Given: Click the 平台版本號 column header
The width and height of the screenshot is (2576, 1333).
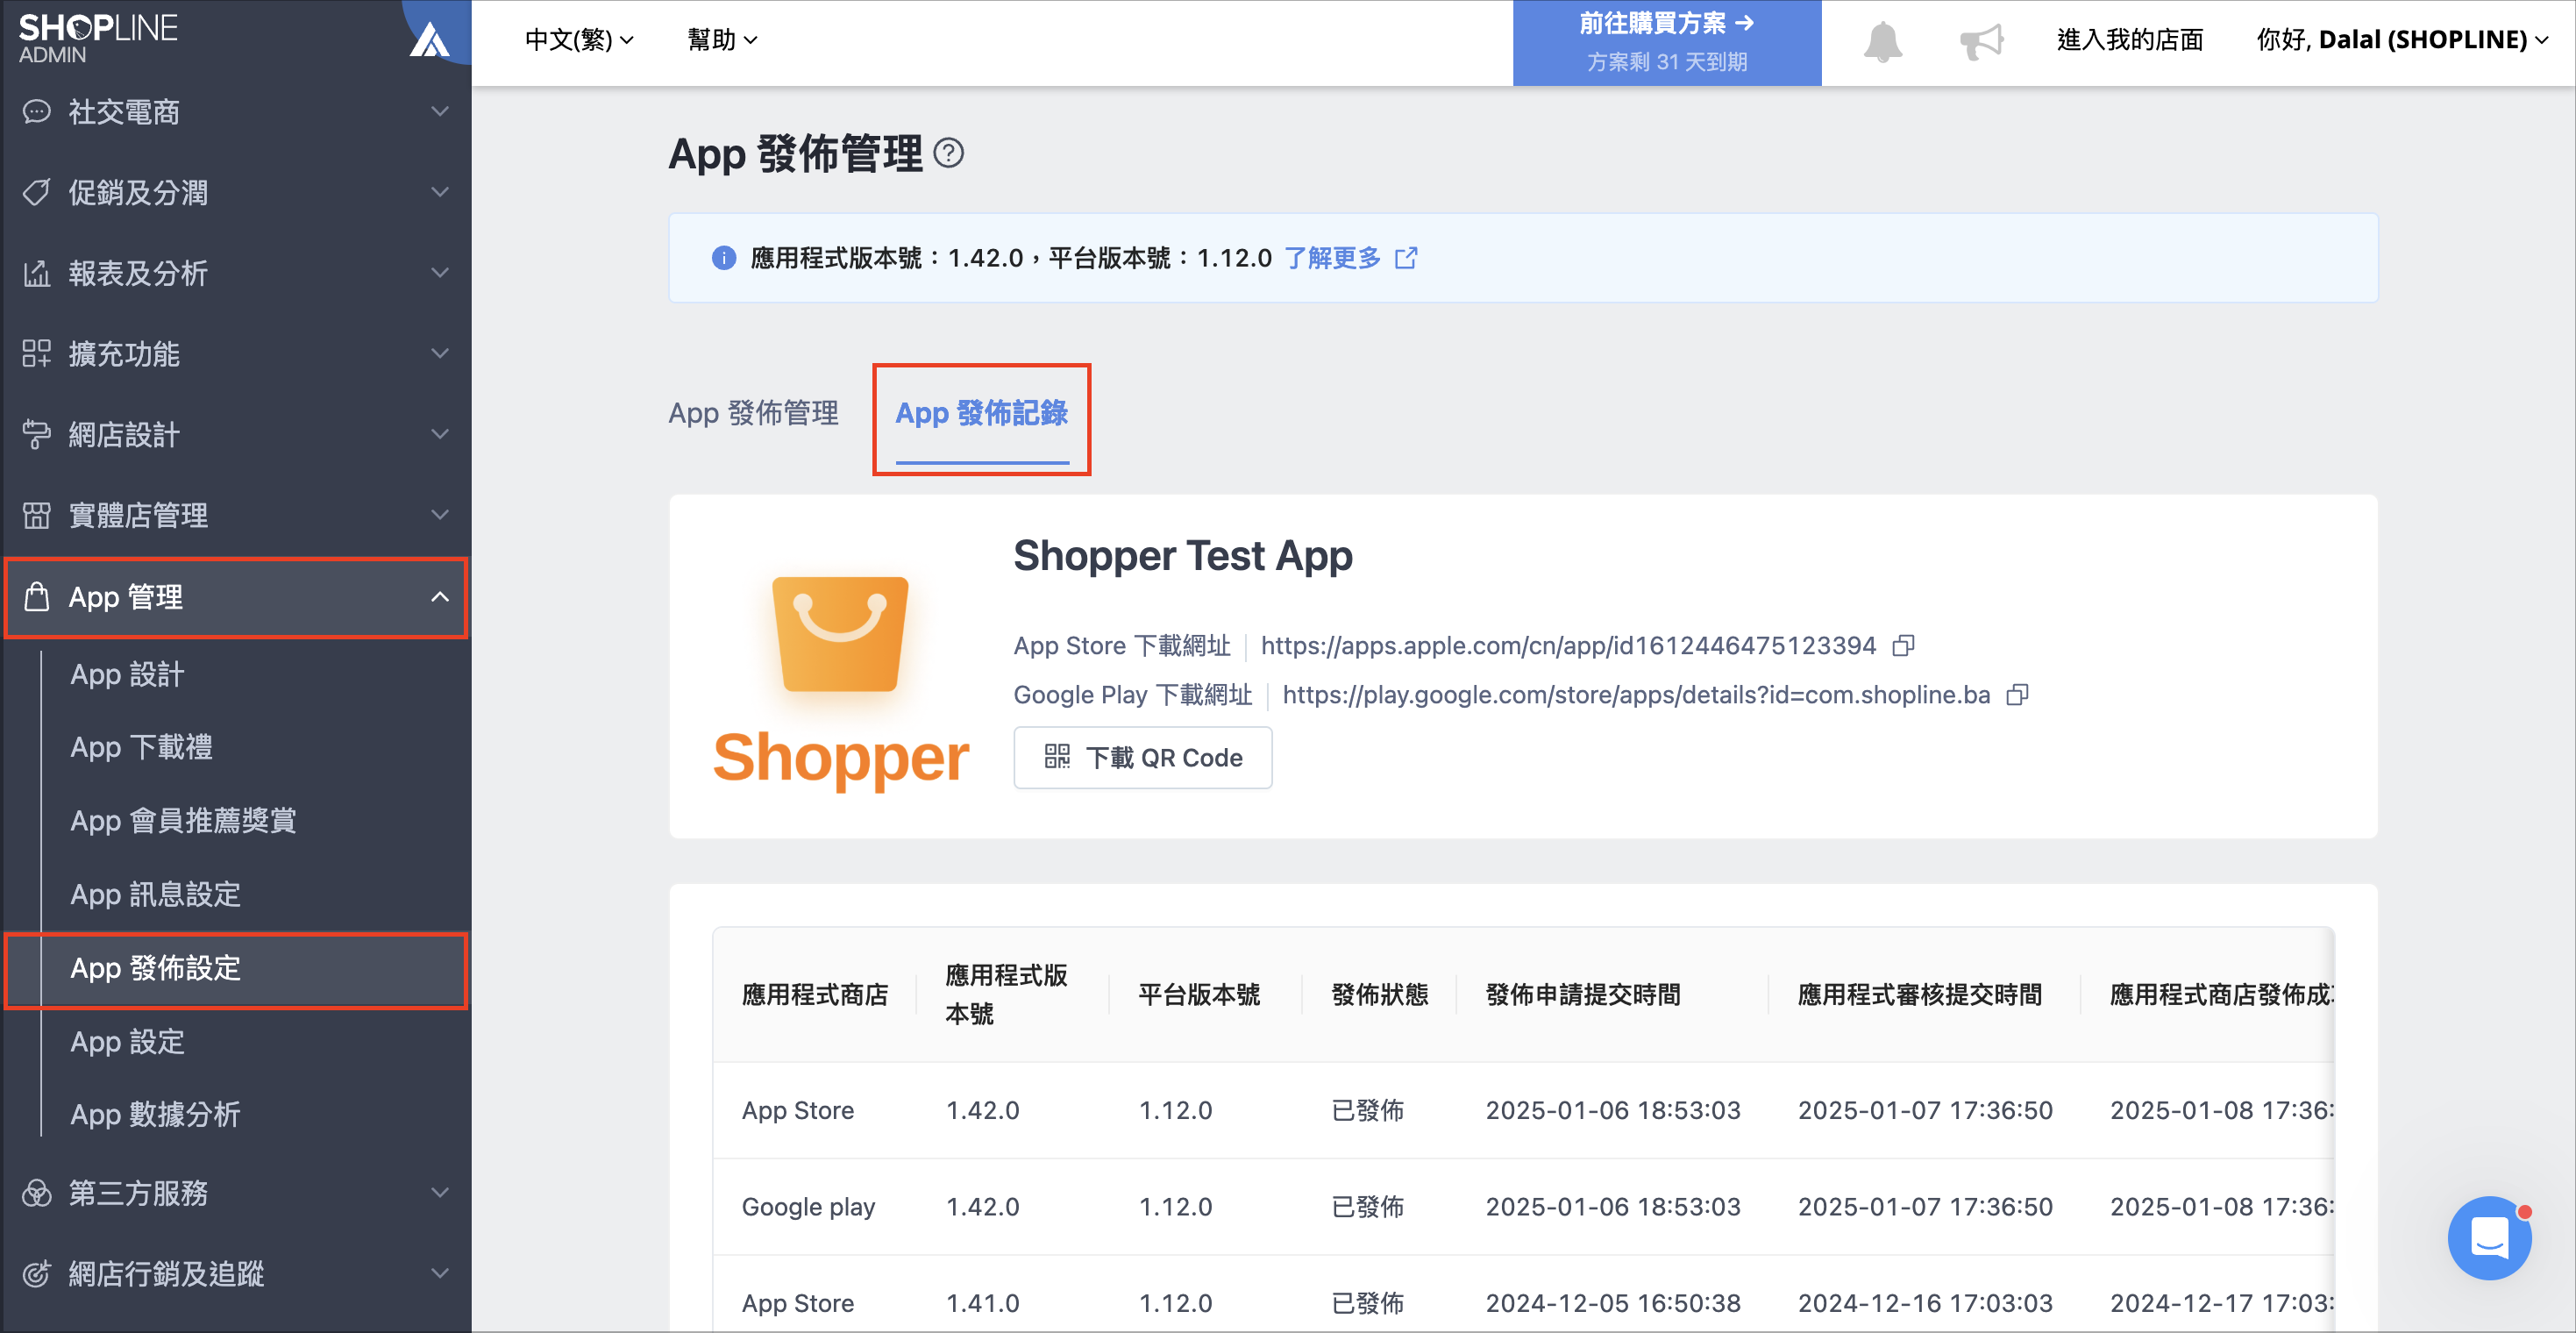Looking at the screenshot, I should [1199, 995].
